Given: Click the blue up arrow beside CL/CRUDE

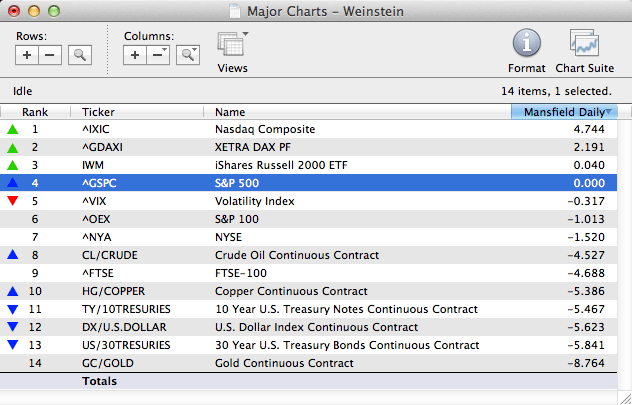Looking at the screenshot, I should pyautogui.click(x=12, y=255).
